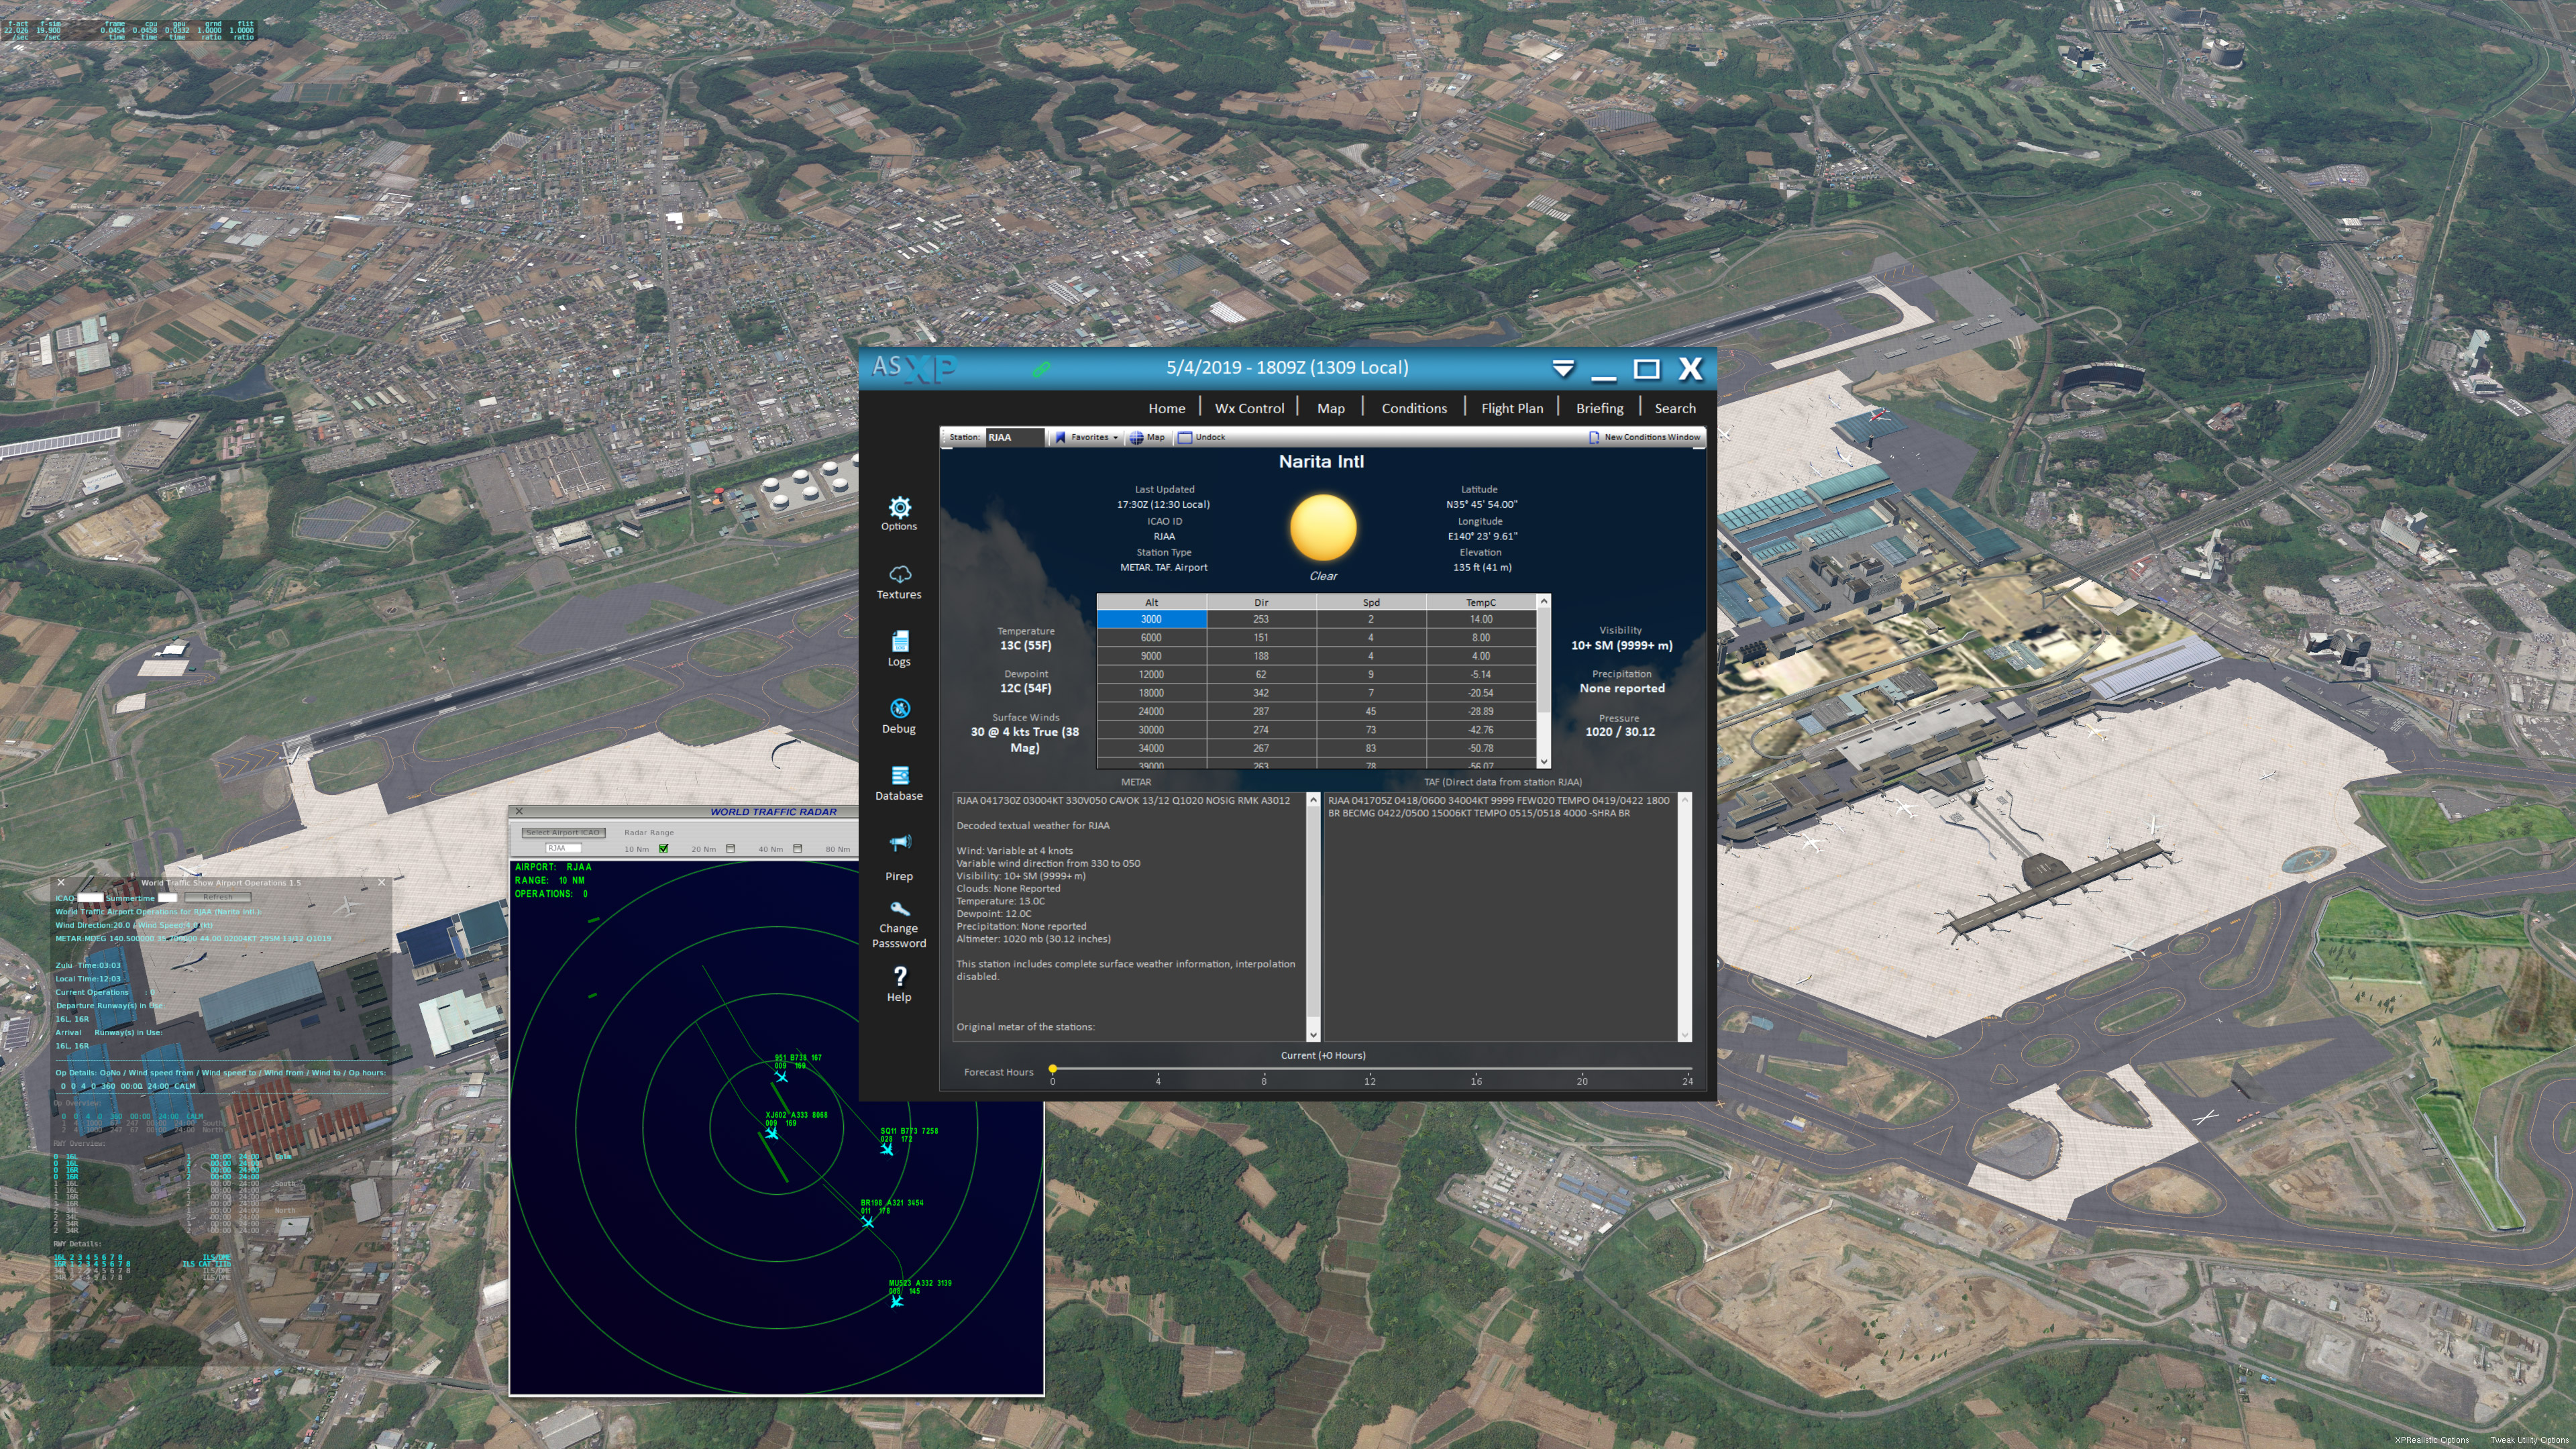This screenshot has height=1449, width=2576.
Task: Open the Textures cloud icon
Action: click(899, 574)
